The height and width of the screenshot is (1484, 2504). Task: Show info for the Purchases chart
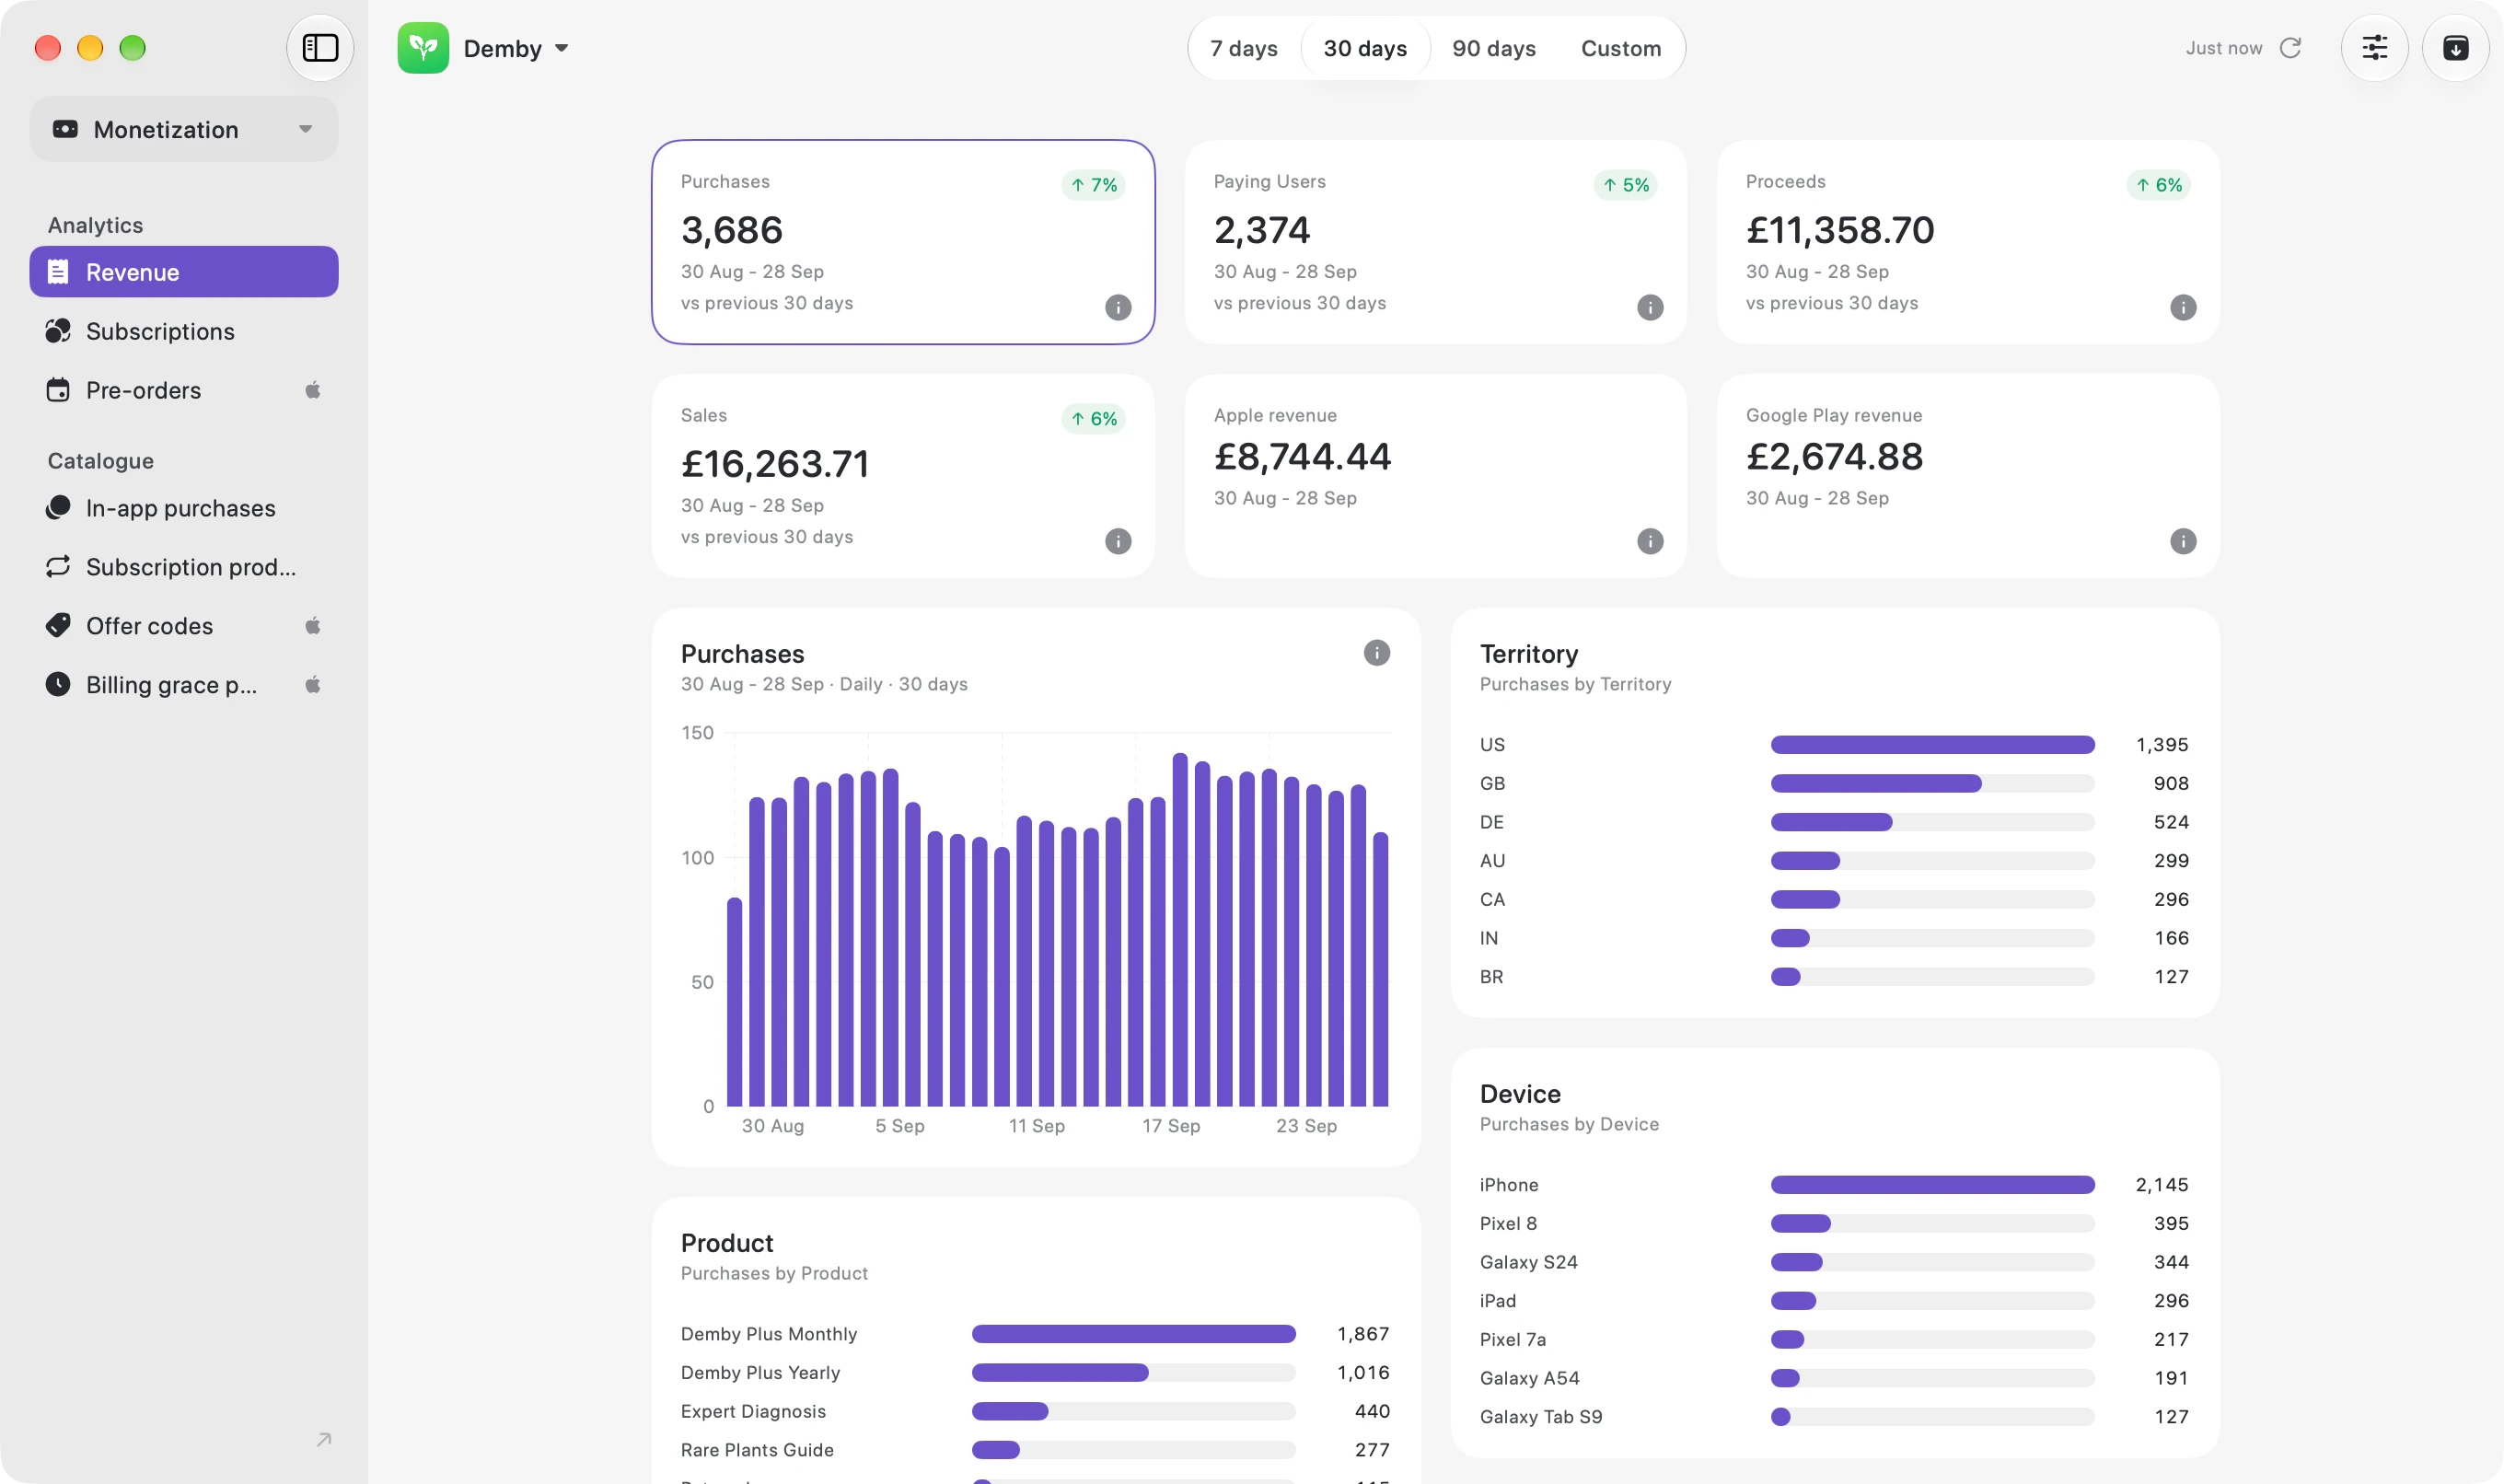(x=1377, y=653)
